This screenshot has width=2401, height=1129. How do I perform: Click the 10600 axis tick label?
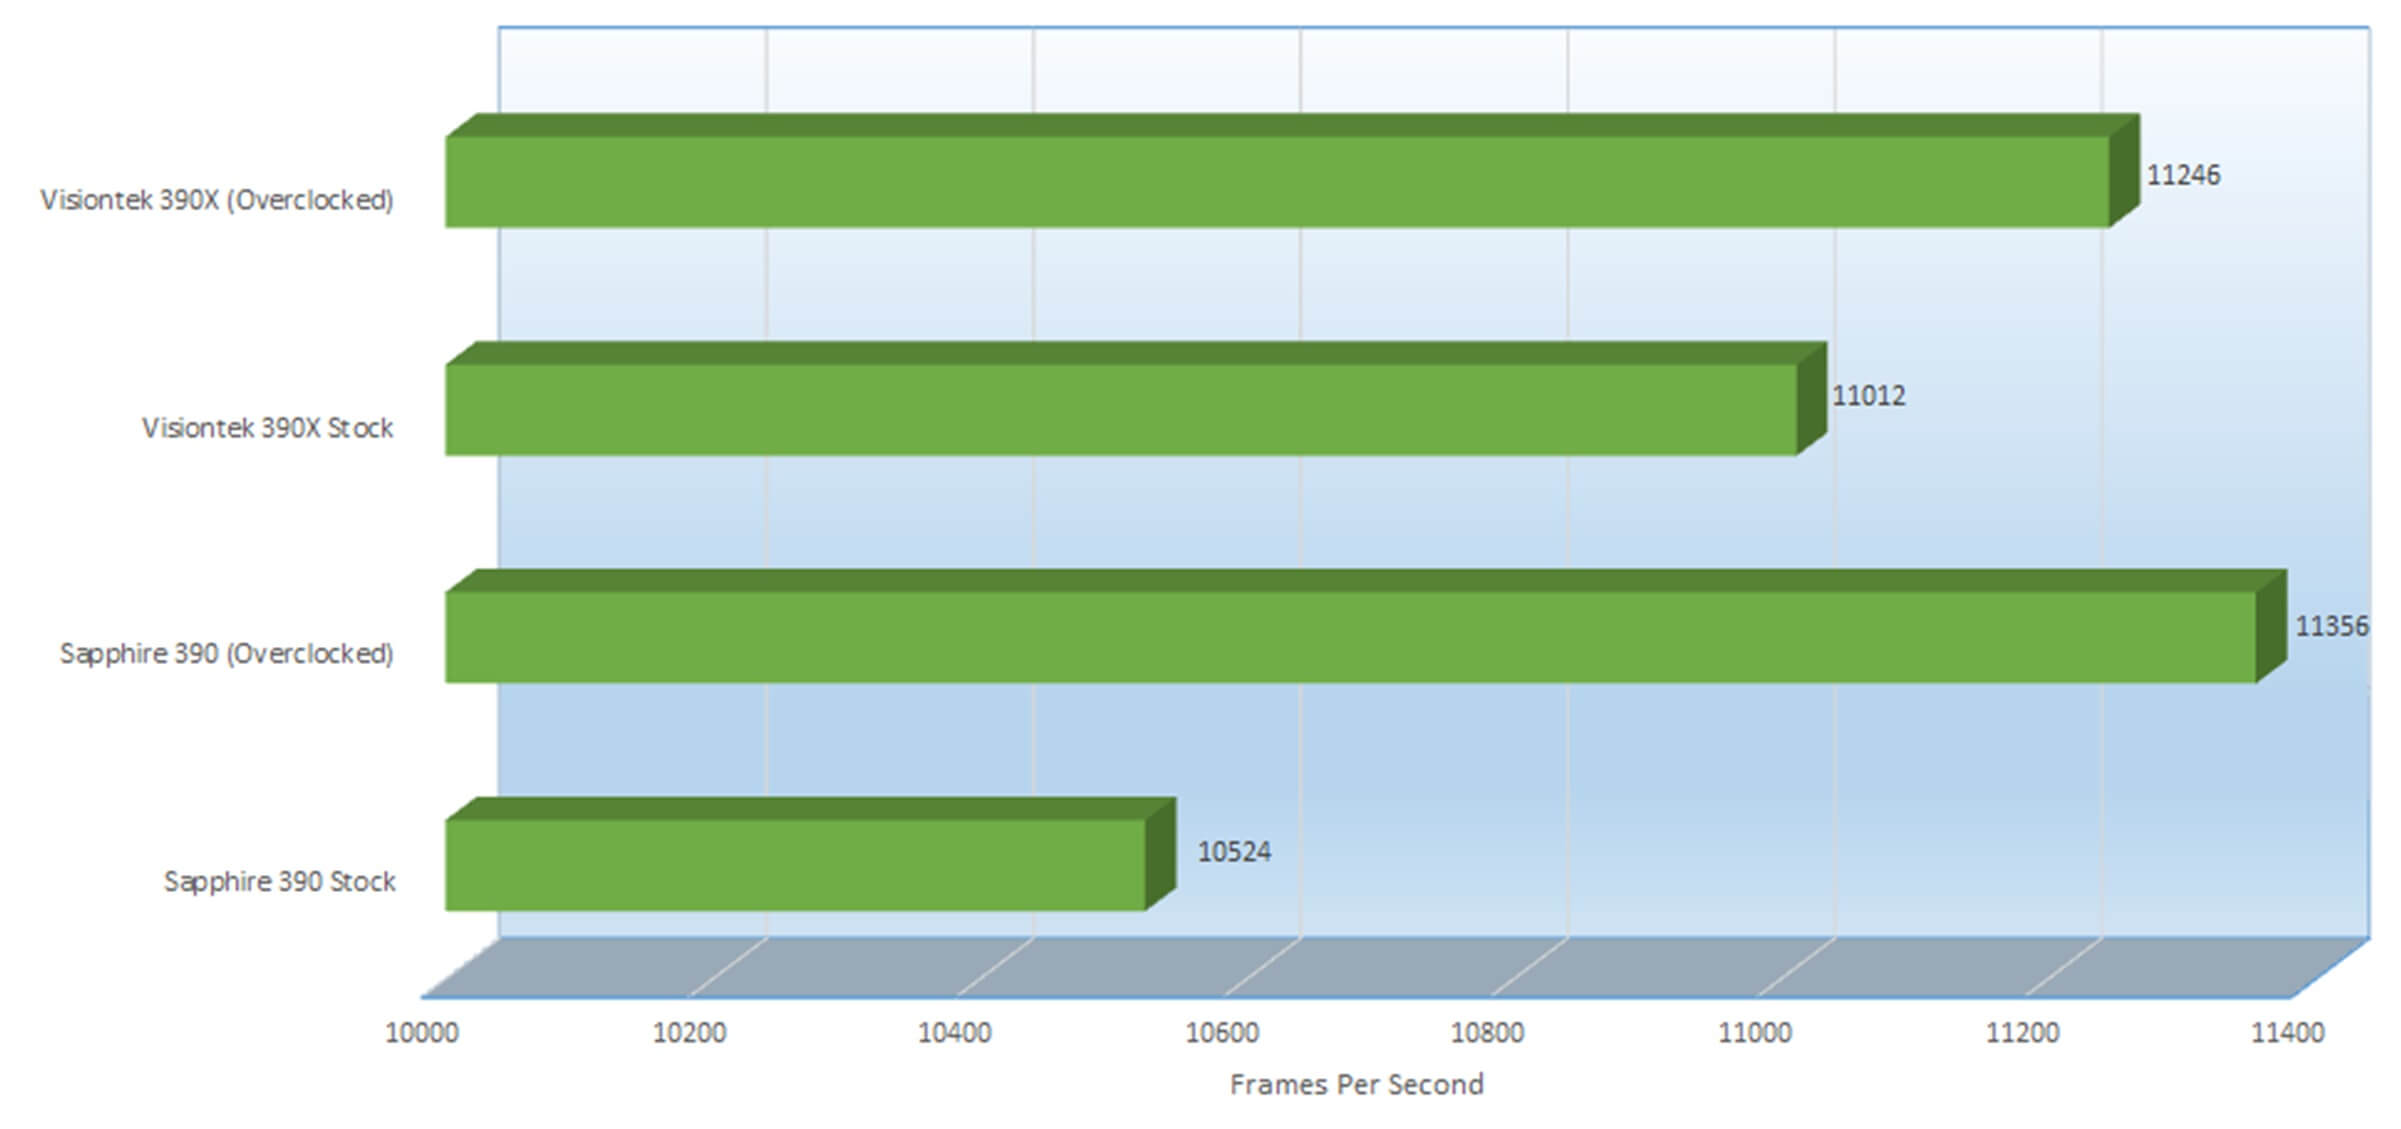(1222, 1033)
